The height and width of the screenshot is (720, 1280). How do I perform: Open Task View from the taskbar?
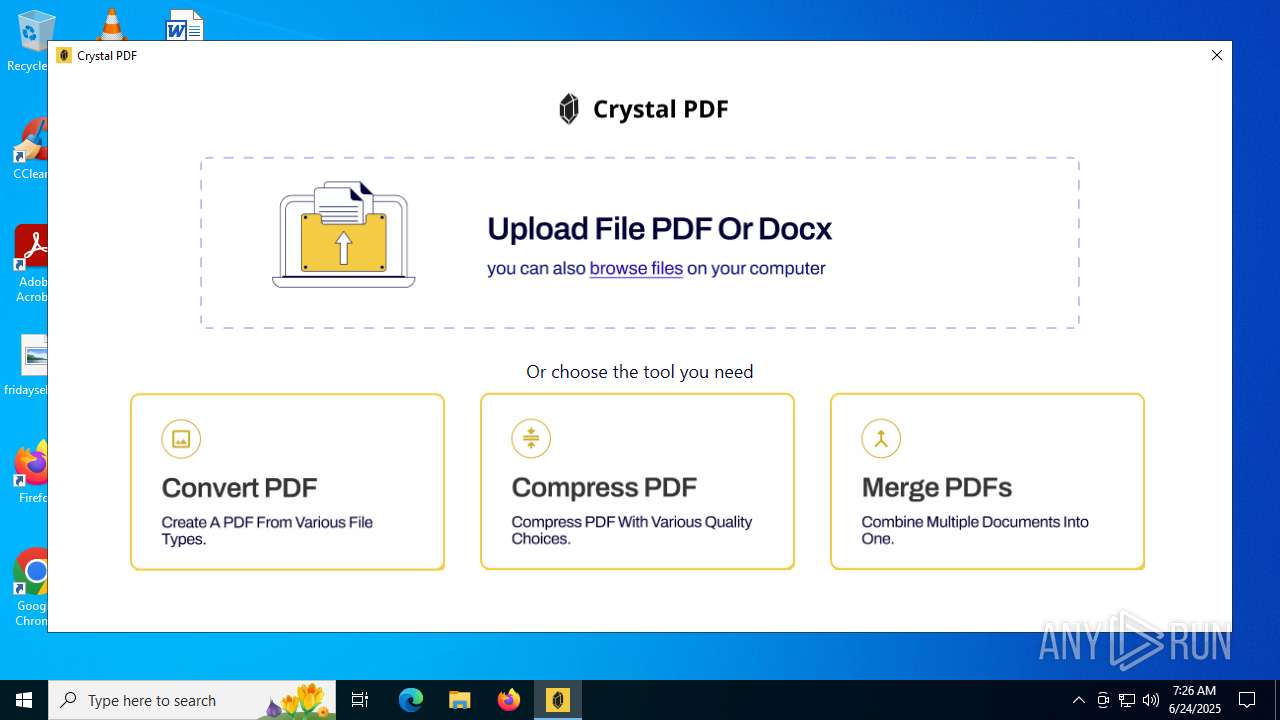(x=360, y=700)
